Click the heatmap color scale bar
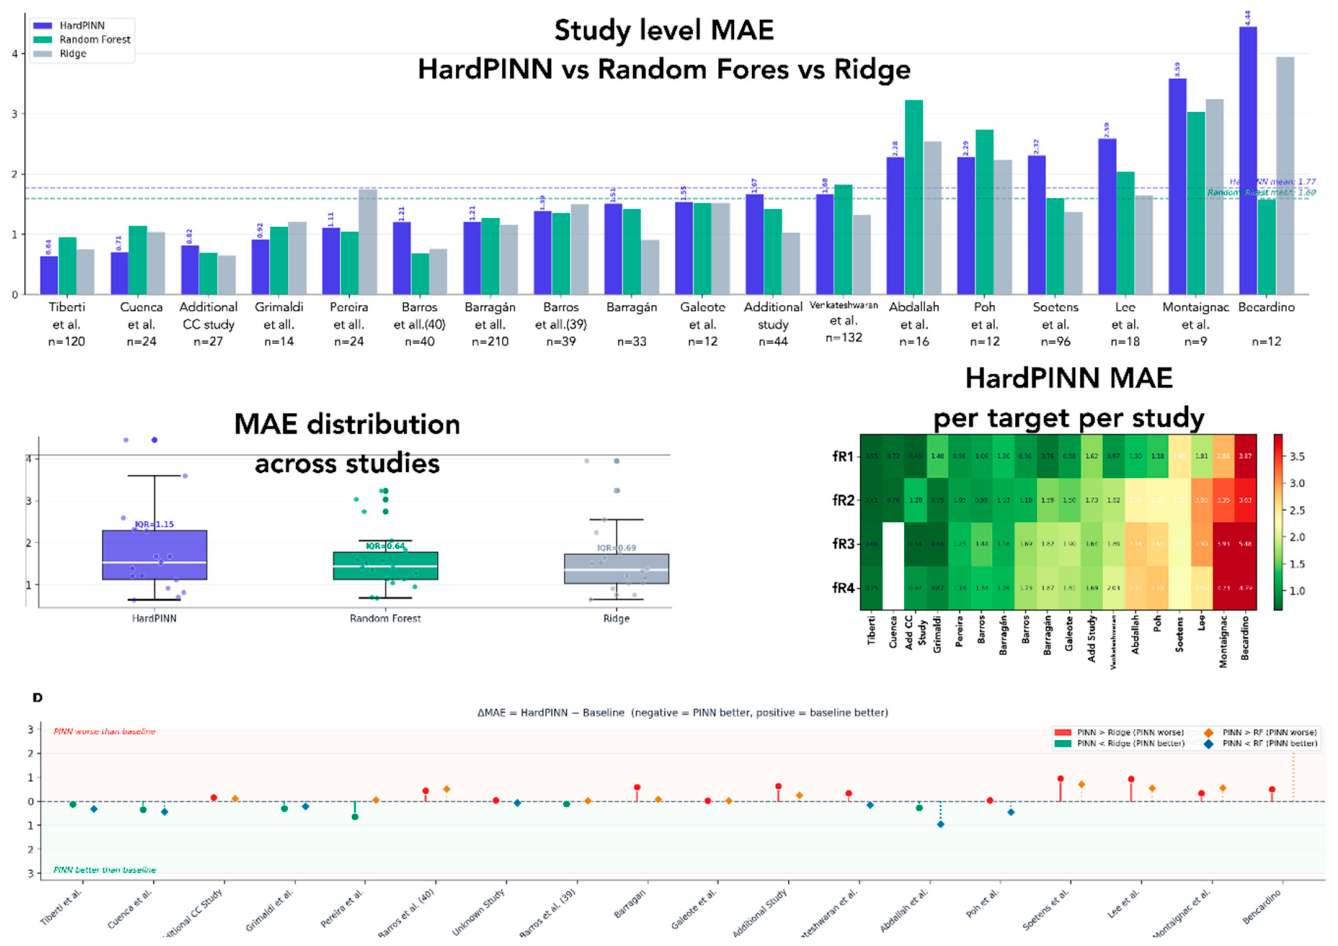Screen dimensions: 1338x946 tap(1278, 521)
